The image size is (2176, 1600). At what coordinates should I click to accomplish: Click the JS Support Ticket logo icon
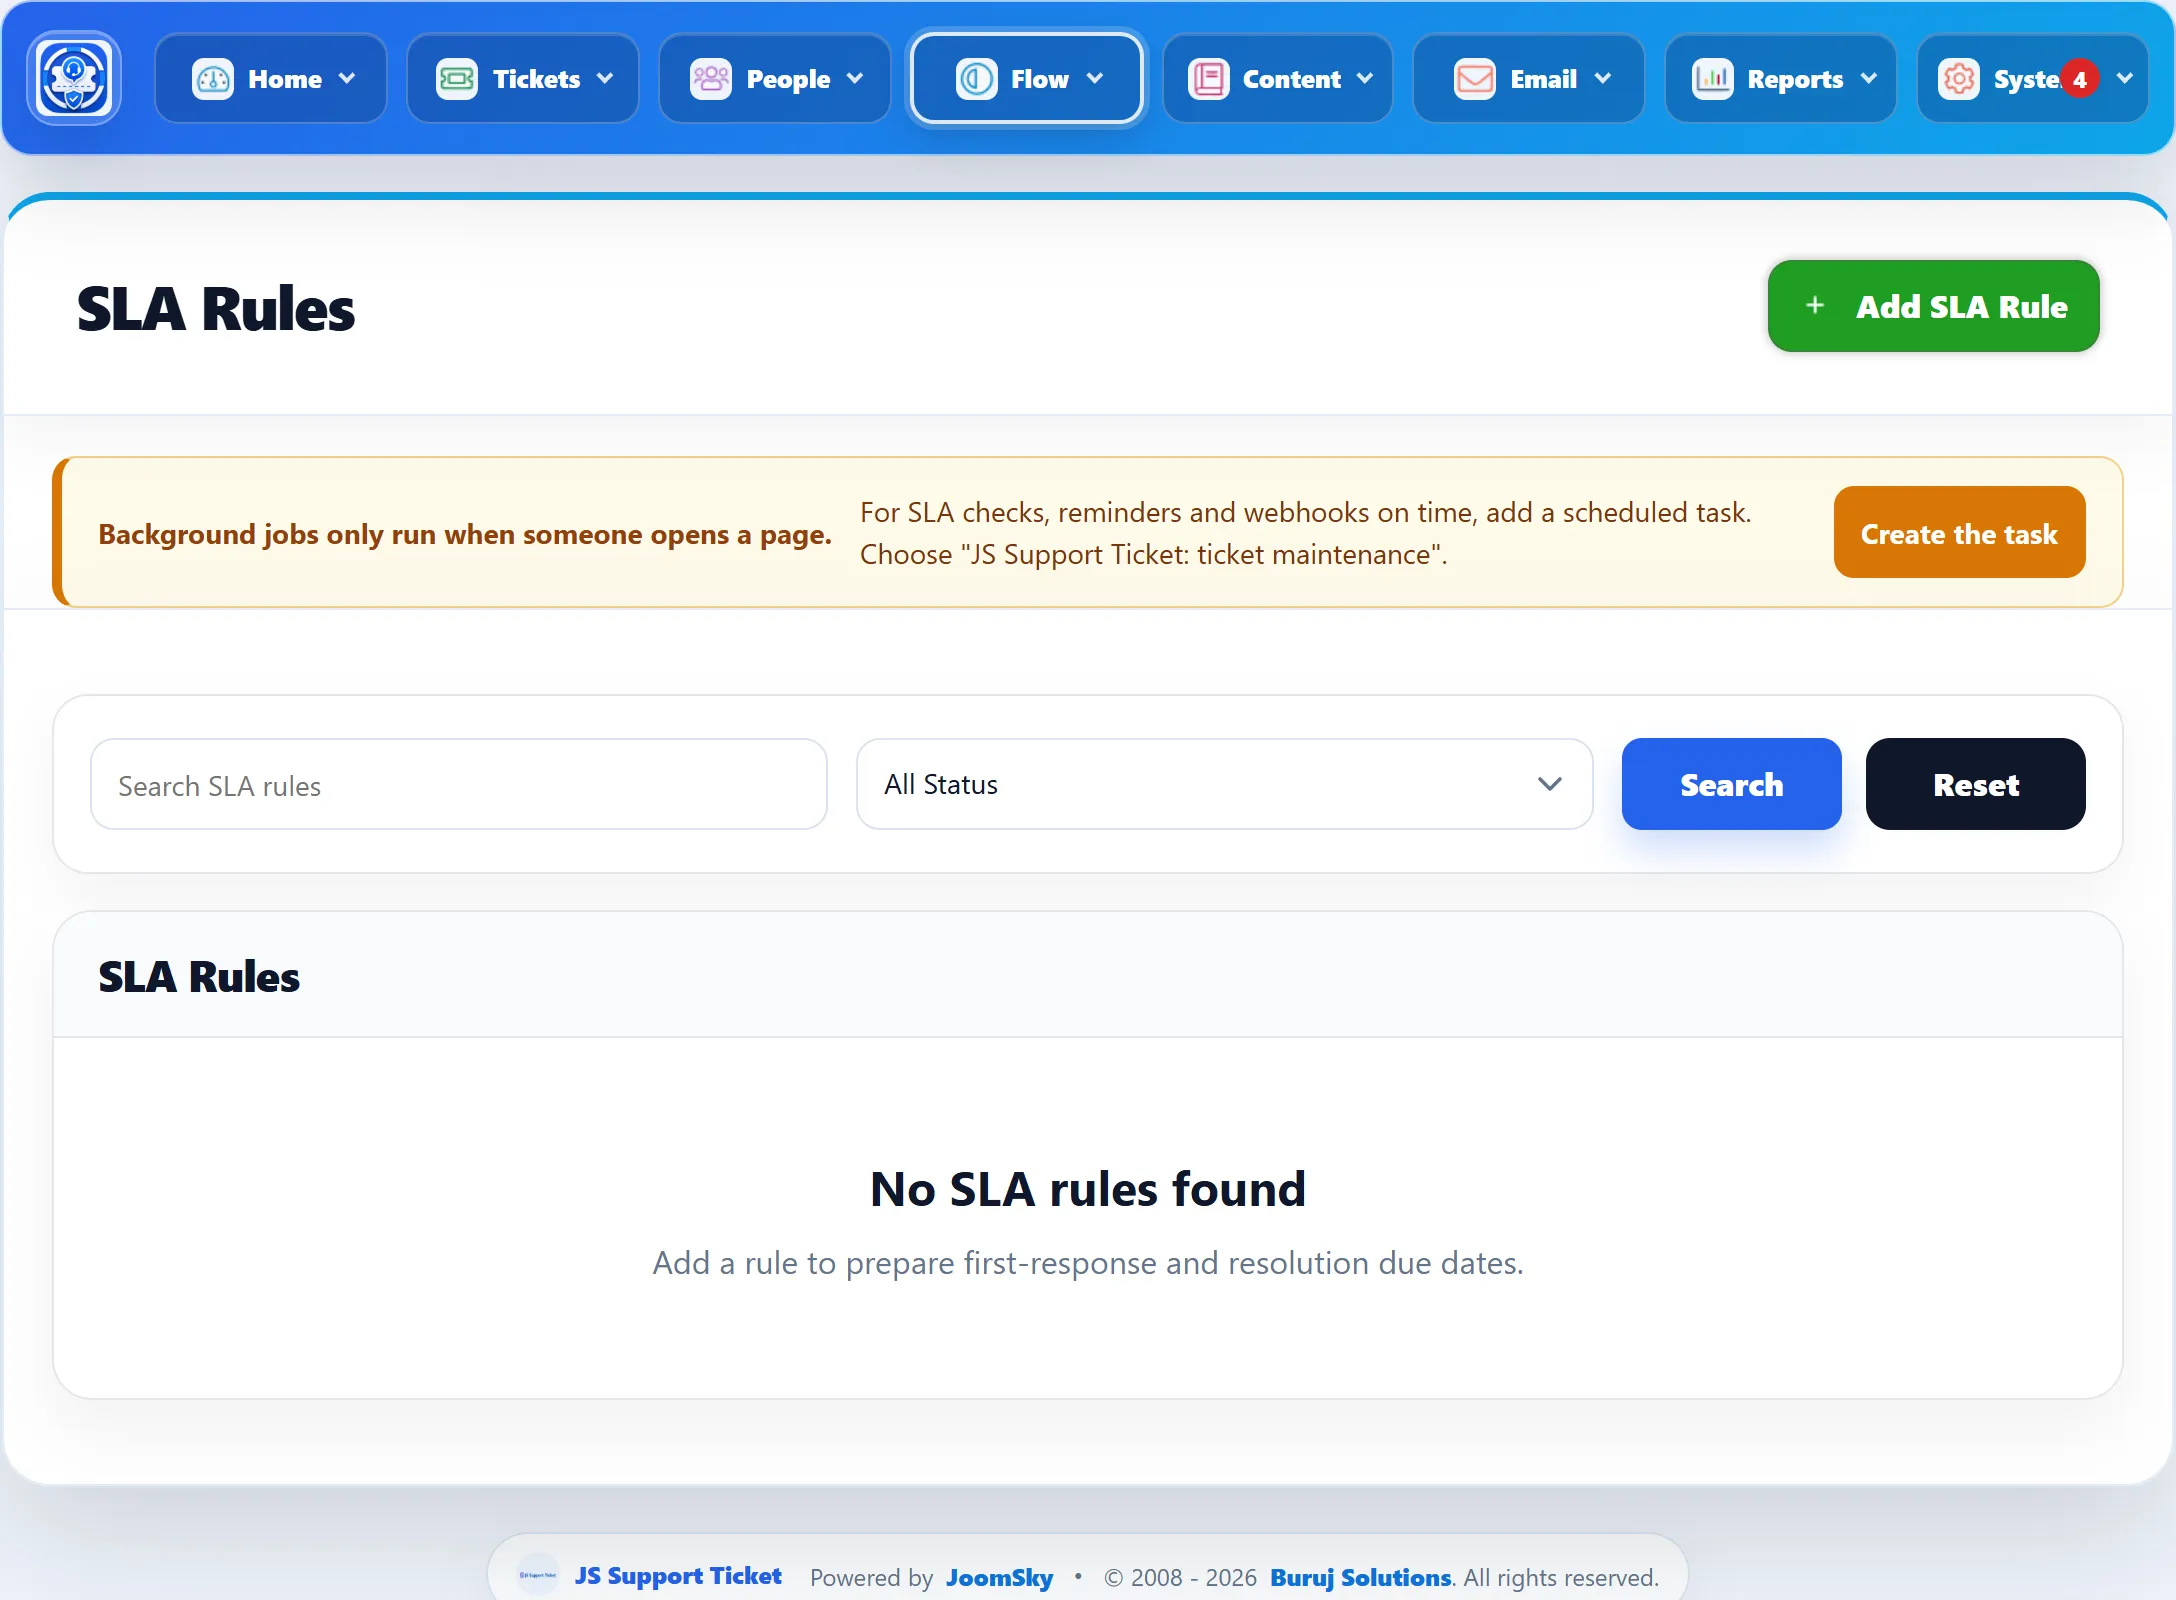(74, 78)
